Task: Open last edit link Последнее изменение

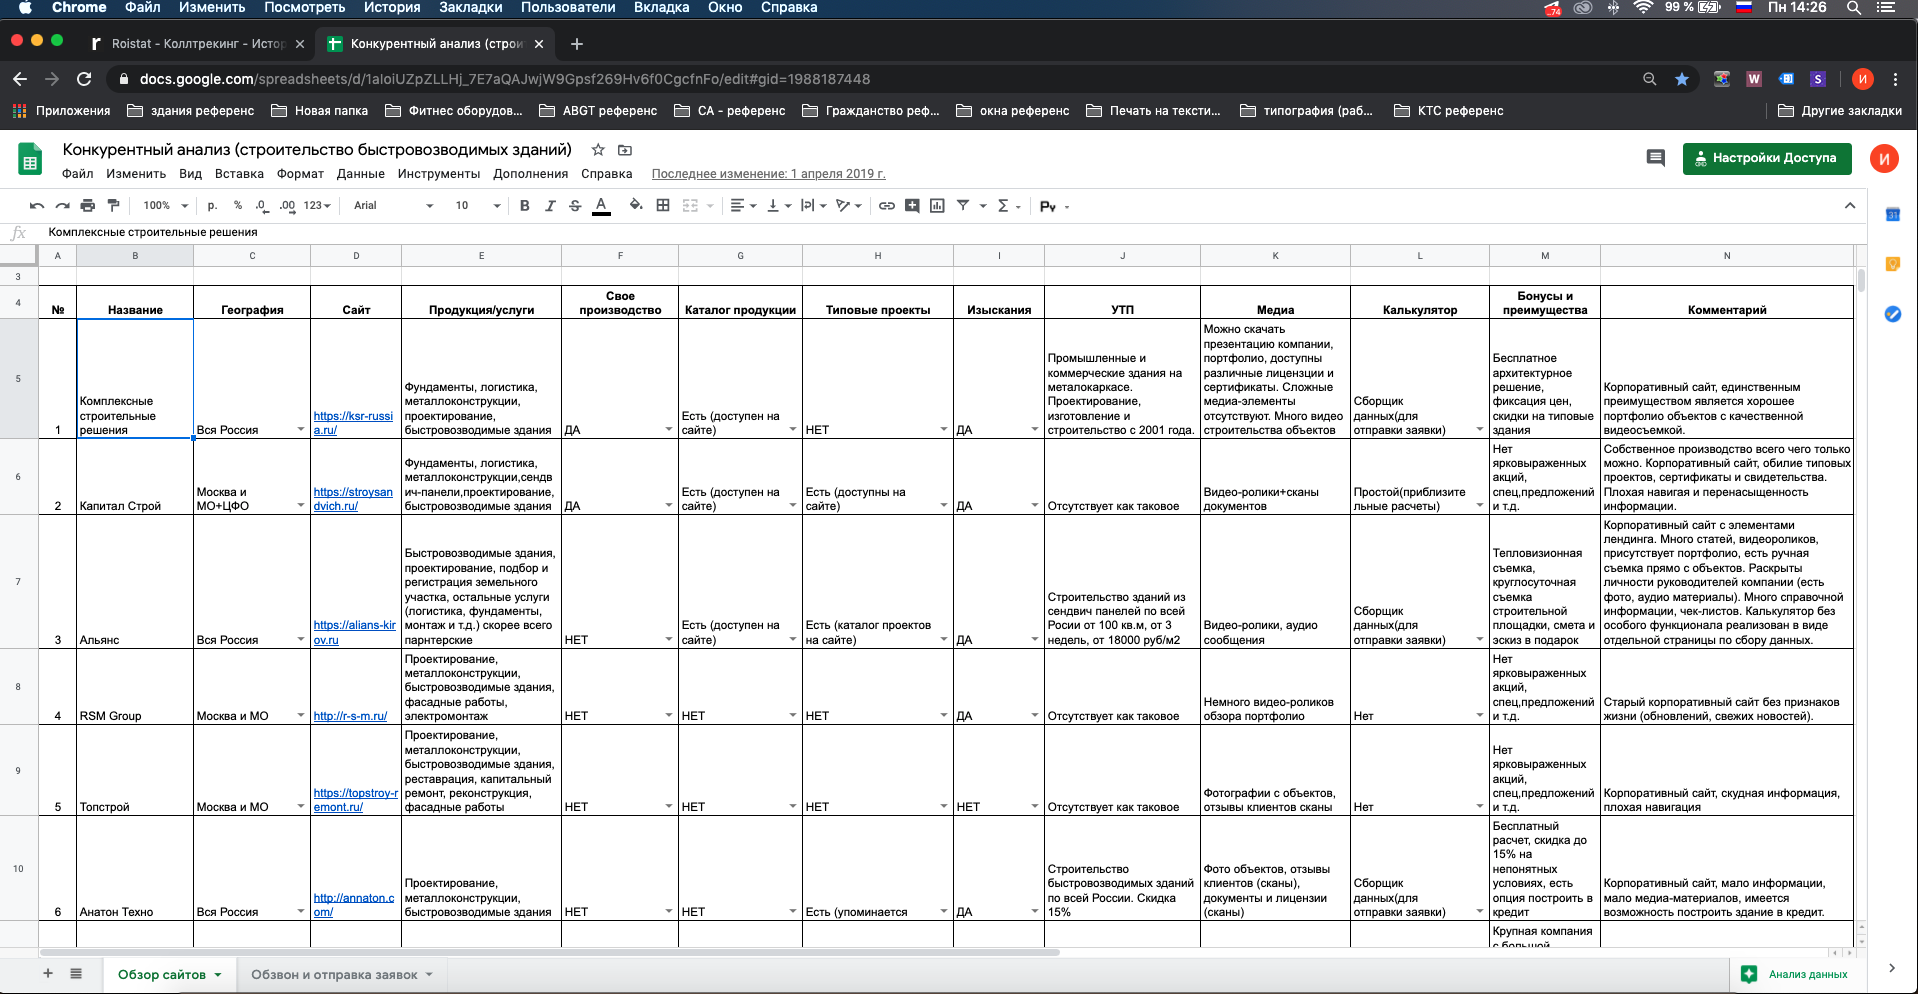Action: 768,174
